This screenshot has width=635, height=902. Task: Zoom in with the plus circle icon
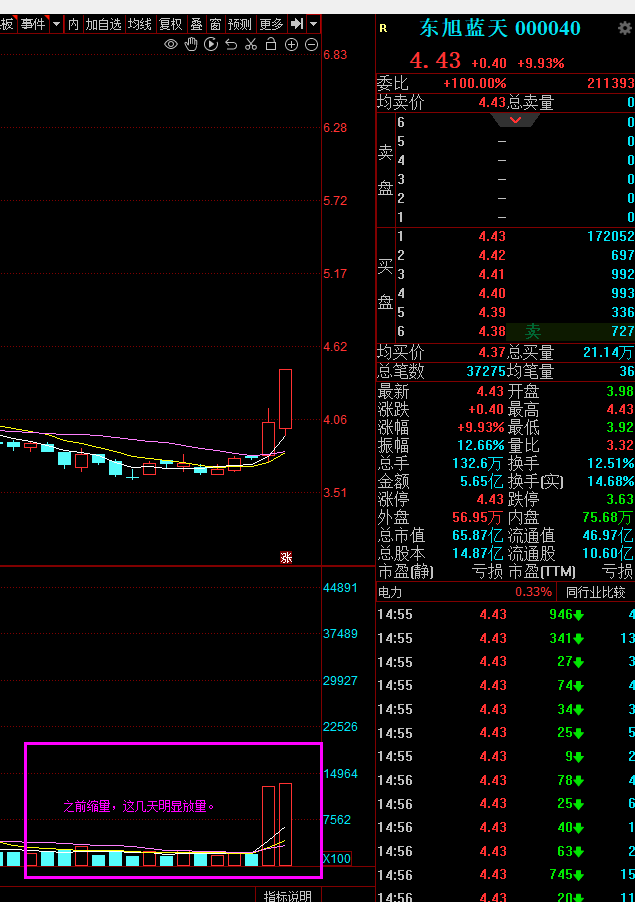click(292, 44)
